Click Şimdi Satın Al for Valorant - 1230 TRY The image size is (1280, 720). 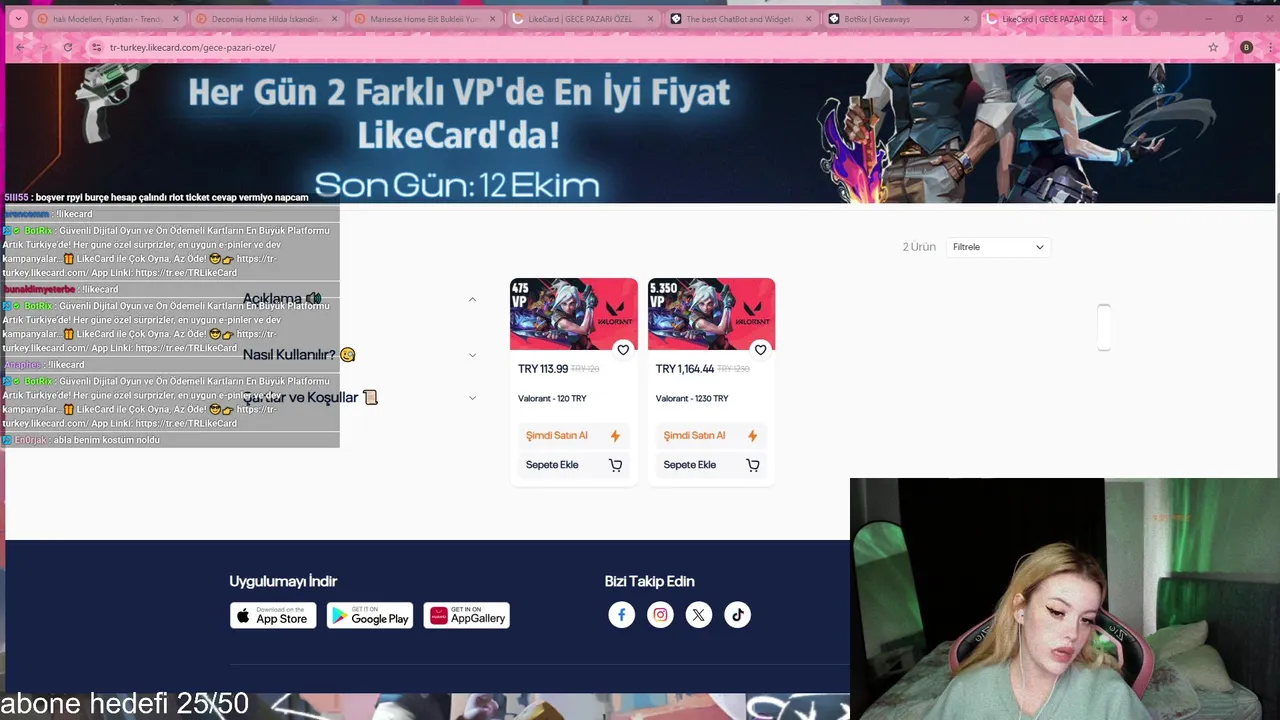point(711,436)
